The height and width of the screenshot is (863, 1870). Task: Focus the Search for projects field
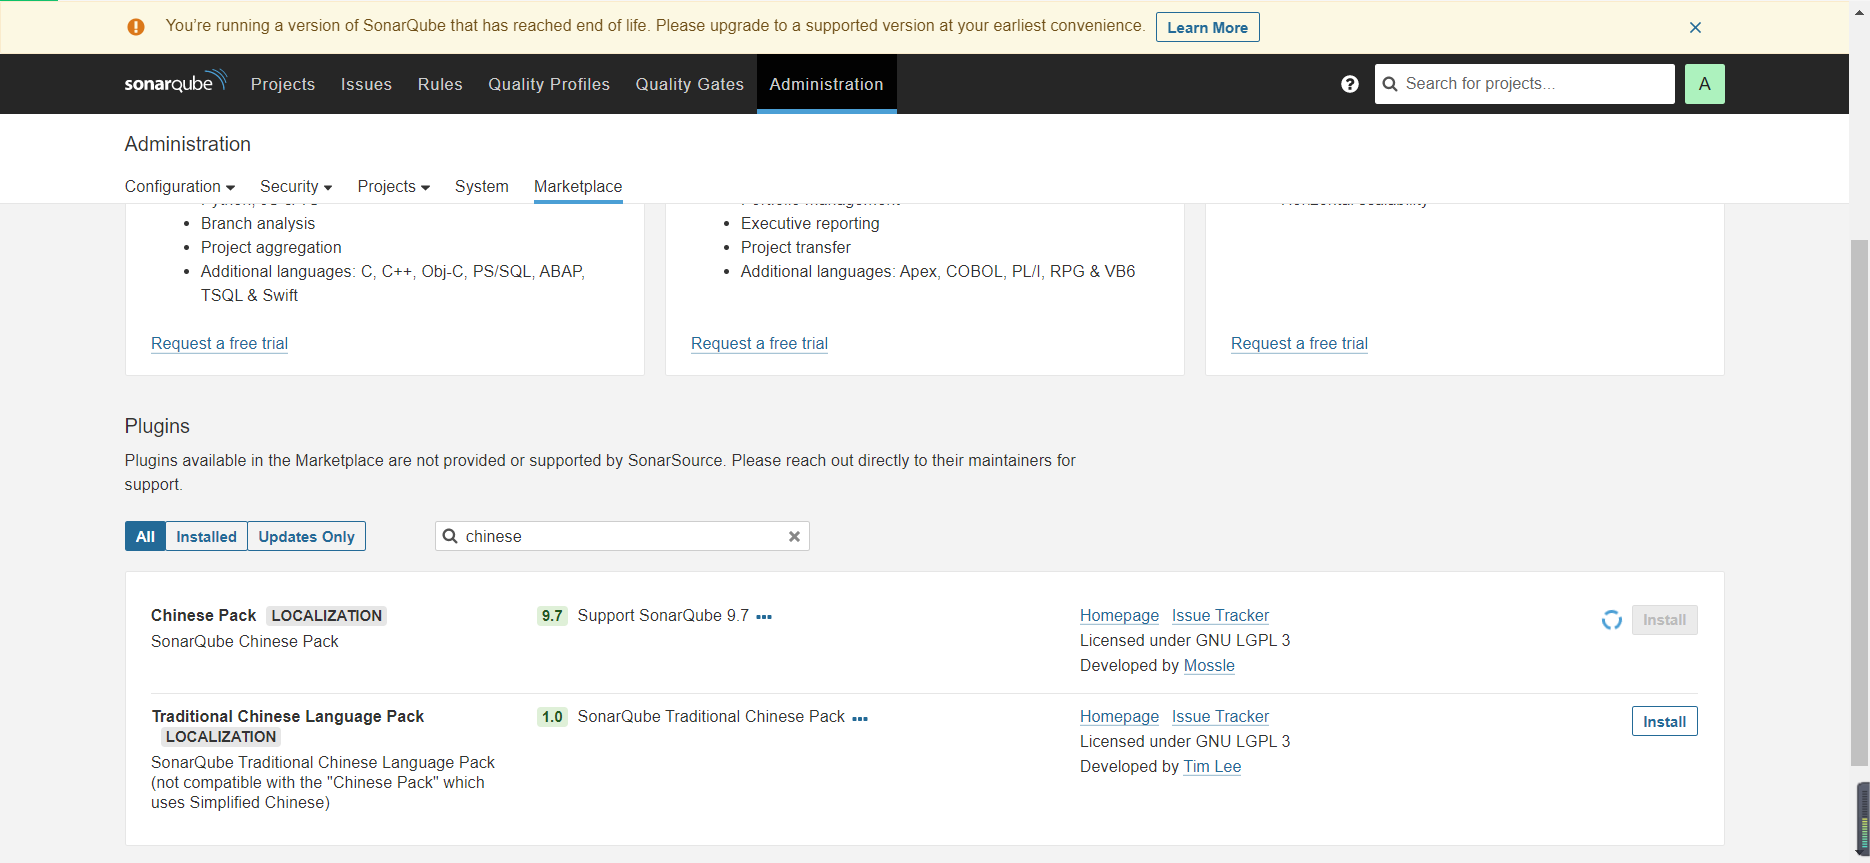[x=1525, y=84]
